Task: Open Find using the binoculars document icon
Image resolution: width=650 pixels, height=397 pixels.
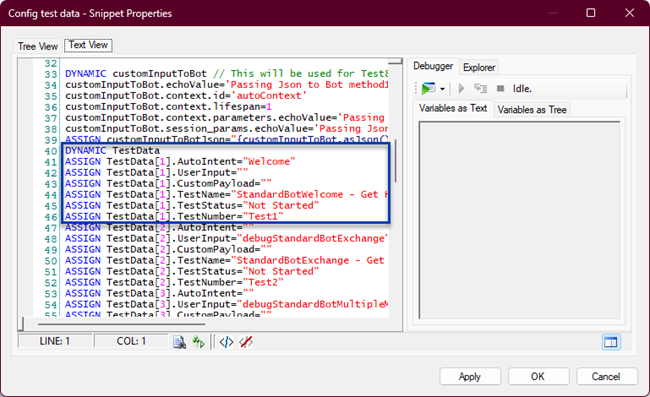Action: (x=179, y=342)
